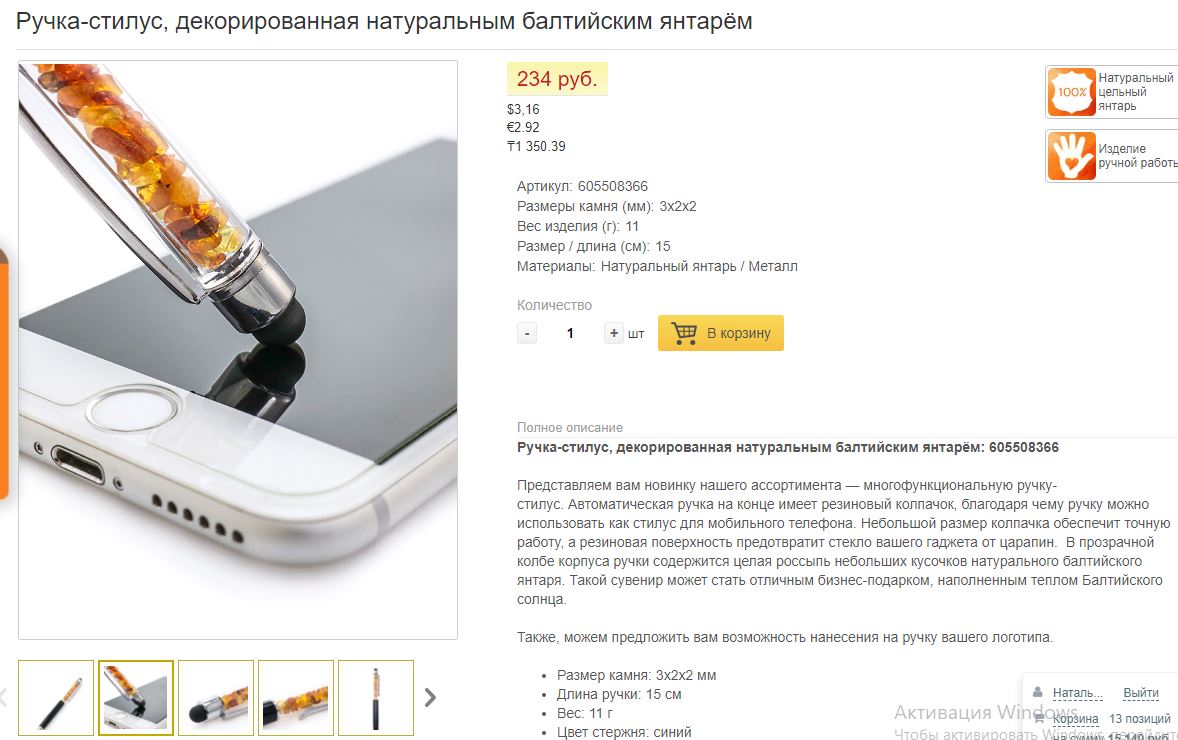Click the 234 руб. price label
The image size is (1178, 740).
pyautogui.click(x=557, y=79)
